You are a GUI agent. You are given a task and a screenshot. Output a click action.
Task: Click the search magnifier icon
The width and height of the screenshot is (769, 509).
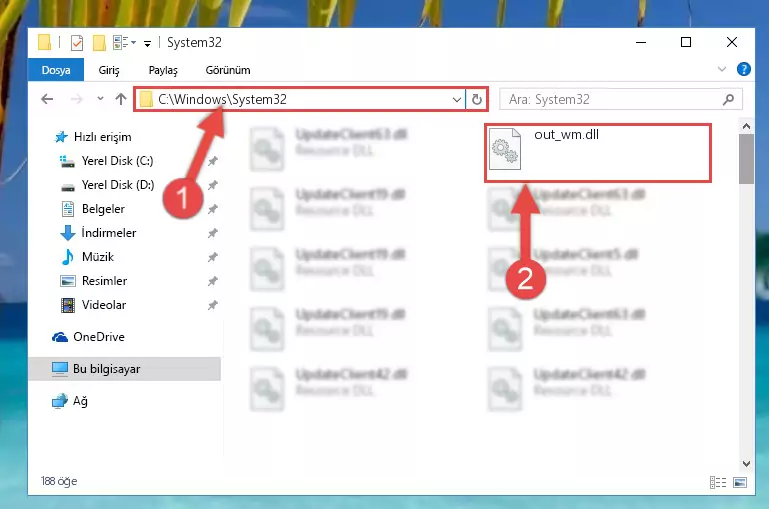(x=728, y=100)
